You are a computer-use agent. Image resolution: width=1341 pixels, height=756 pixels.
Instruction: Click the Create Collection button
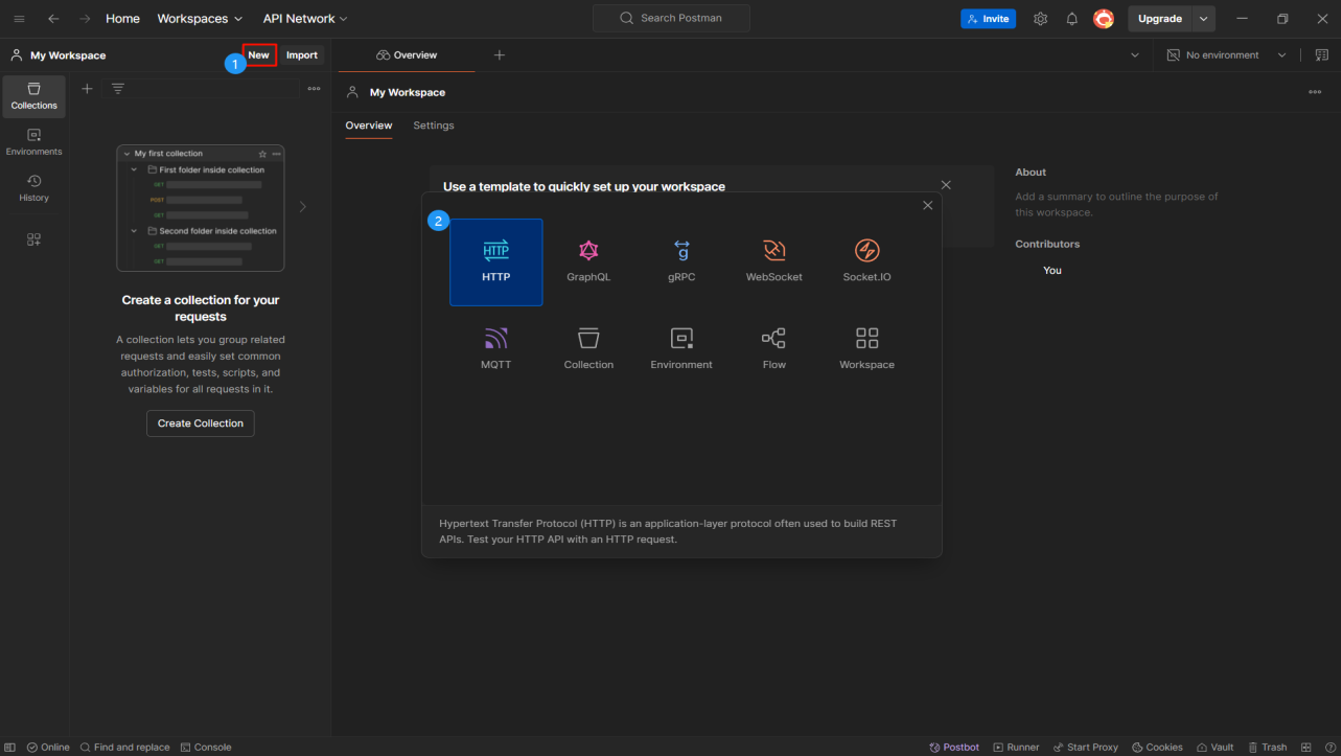[200, 423]
